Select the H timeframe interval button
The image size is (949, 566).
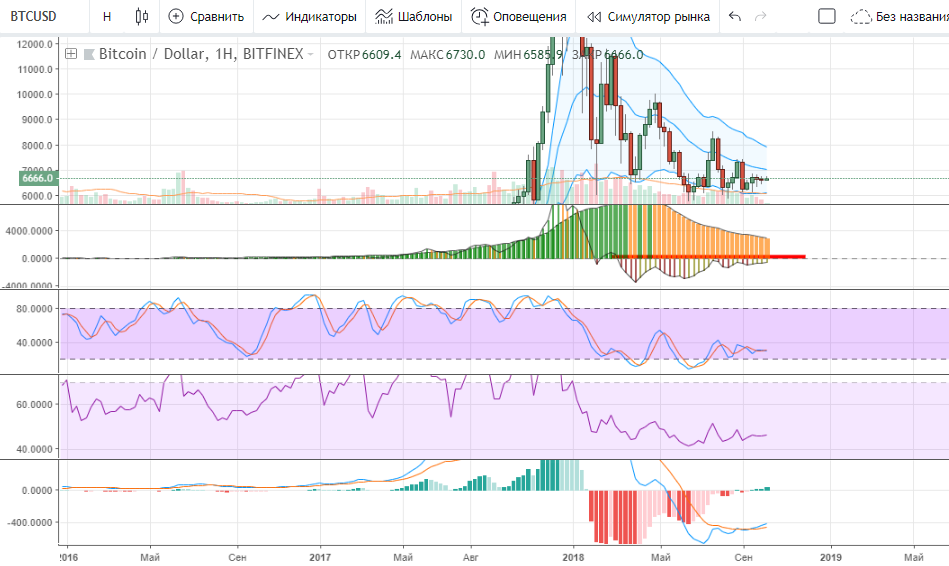tap(107, 17)
